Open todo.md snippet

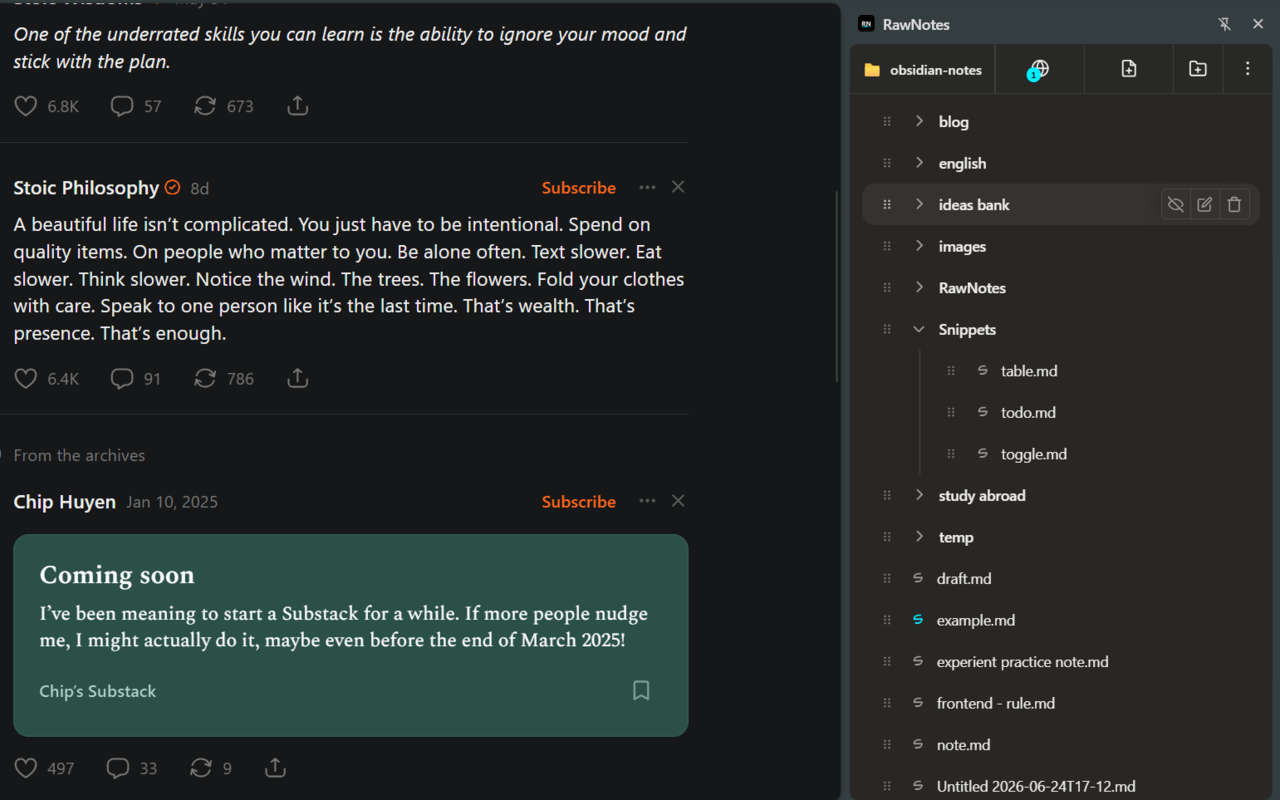[x=1028, y=412]
